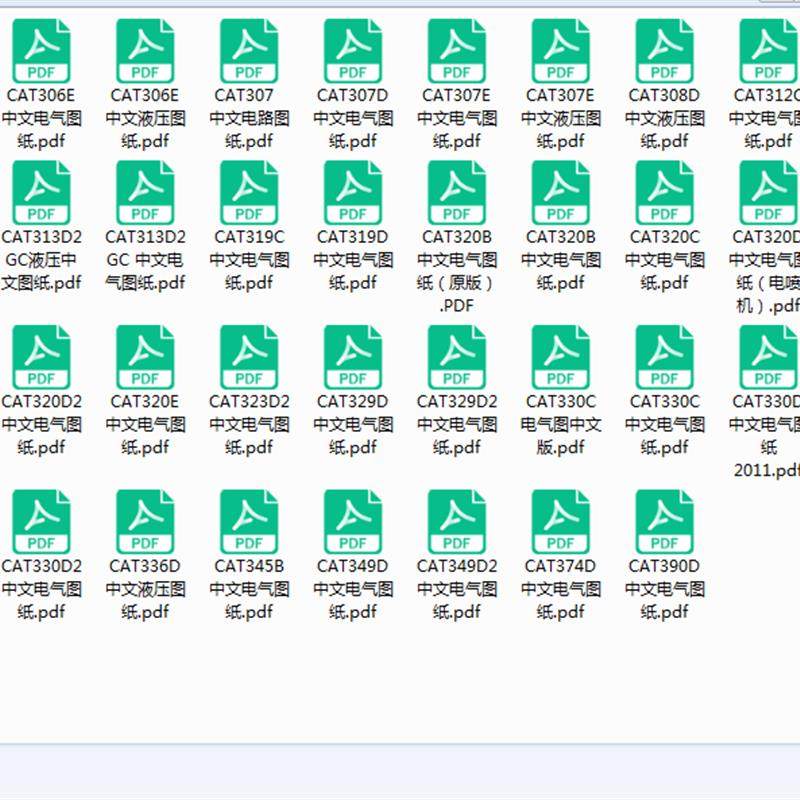Click the CAT329D 中文电气图纸 PDF icon
This screenshot has width=800, height=800.
(x=353, y=357)
